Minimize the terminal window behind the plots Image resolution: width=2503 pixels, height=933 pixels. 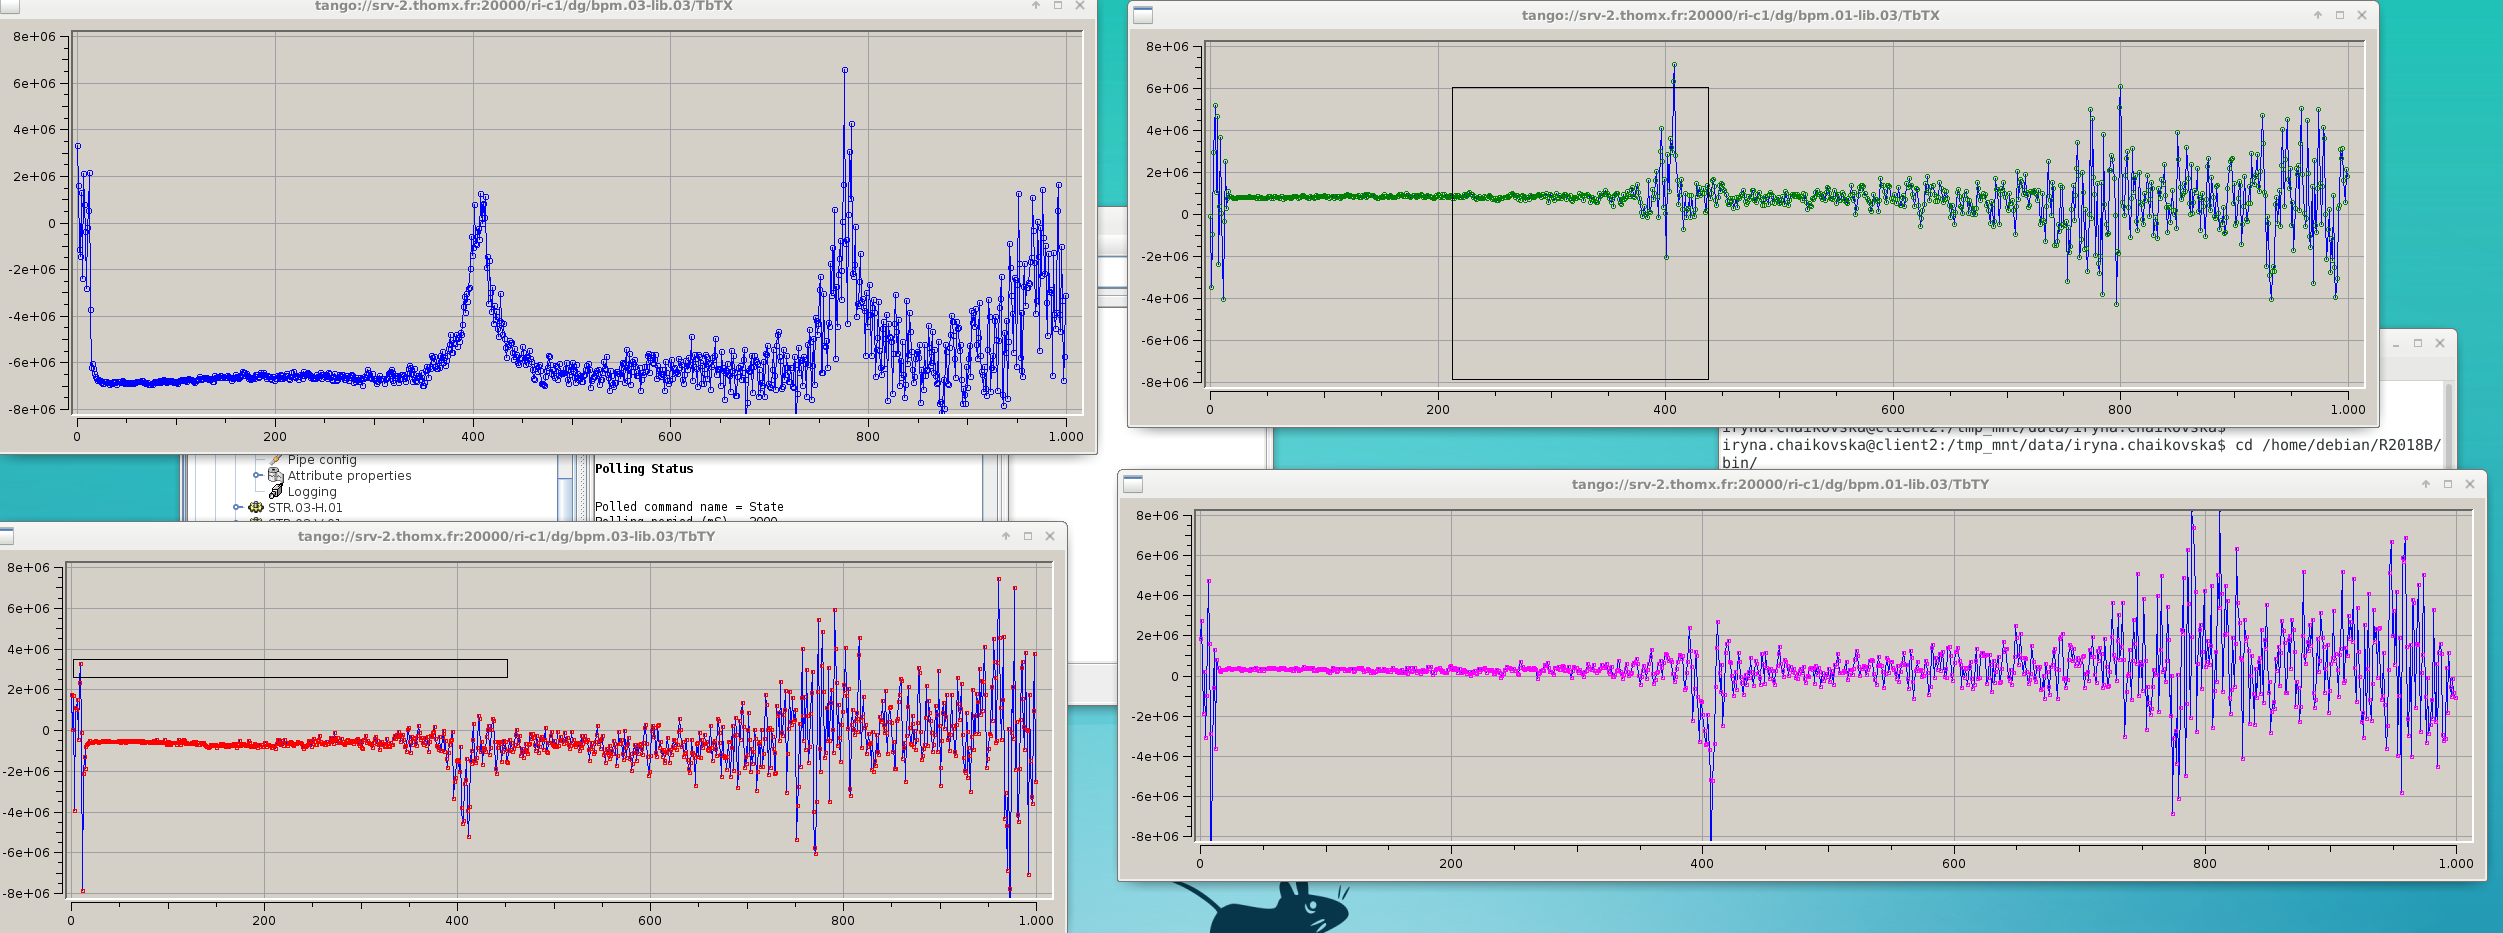tap(2396, 343)
